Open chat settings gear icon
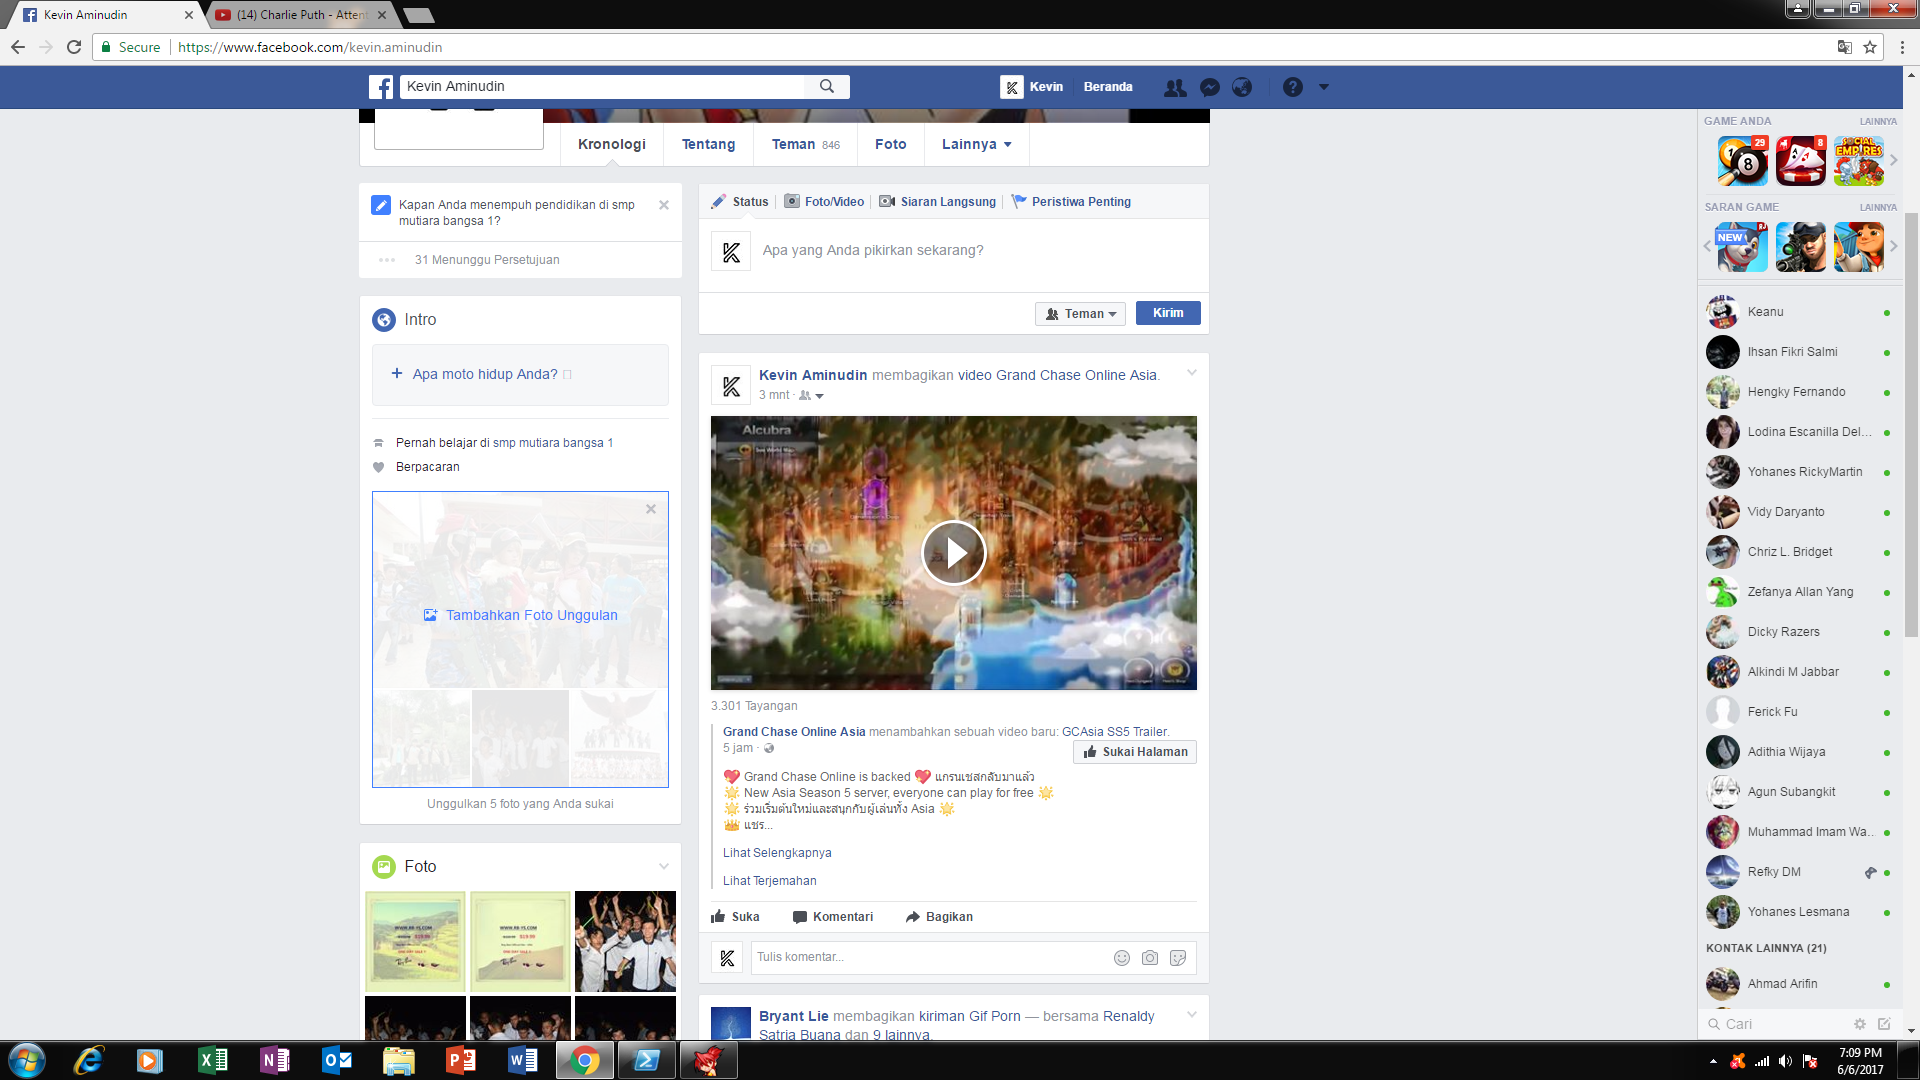The image size is (1920, 1080). pos(1859,1024)
